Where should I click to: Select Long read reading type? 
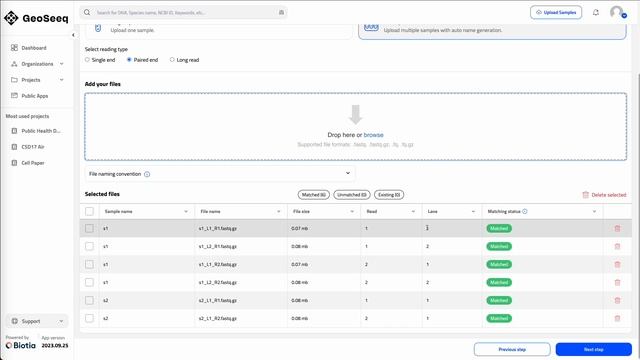tap(172, 60)
